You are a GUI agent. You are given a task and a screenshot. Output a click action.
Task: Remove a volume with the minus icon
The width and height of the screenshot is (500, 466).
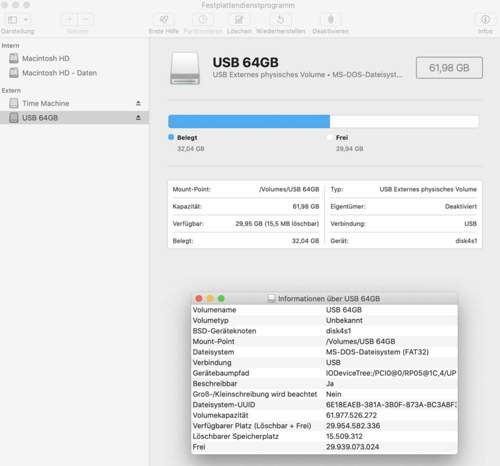tap(85, 20)
